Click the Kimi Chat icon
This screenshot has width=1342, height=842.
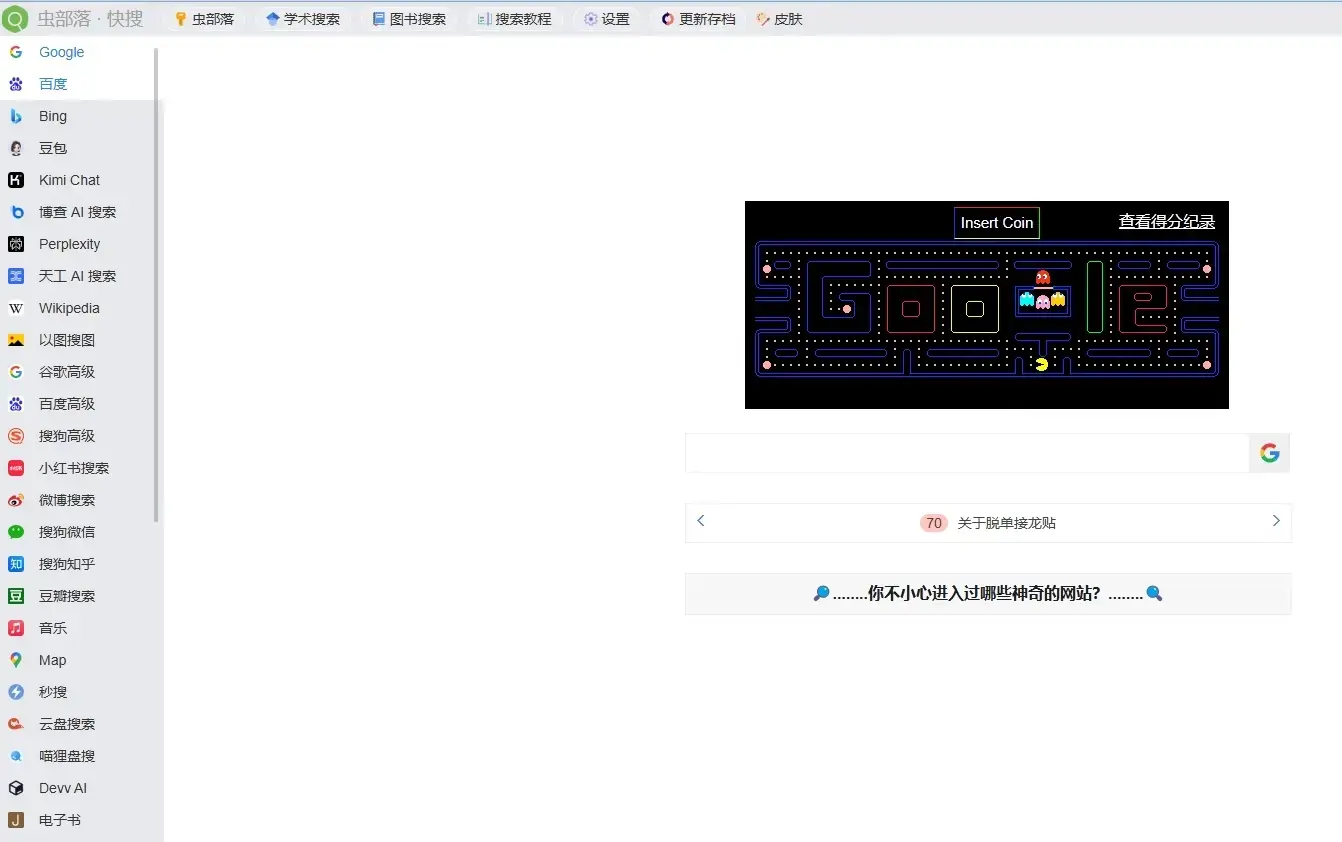[16, 180]
